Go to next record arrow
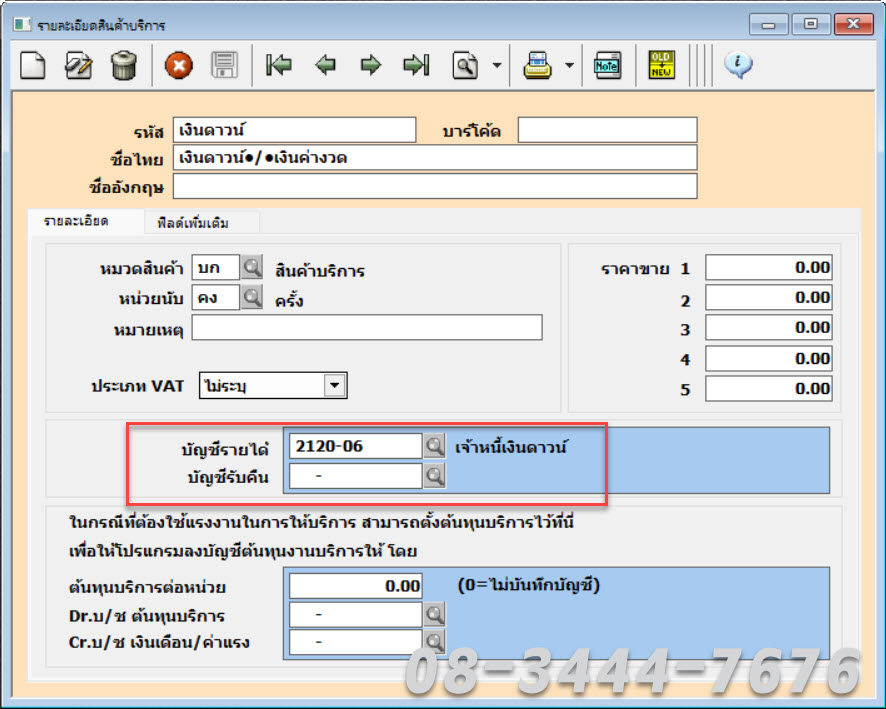Image resolution: width=886 pixels, height=709 pixels. [371, 65]
